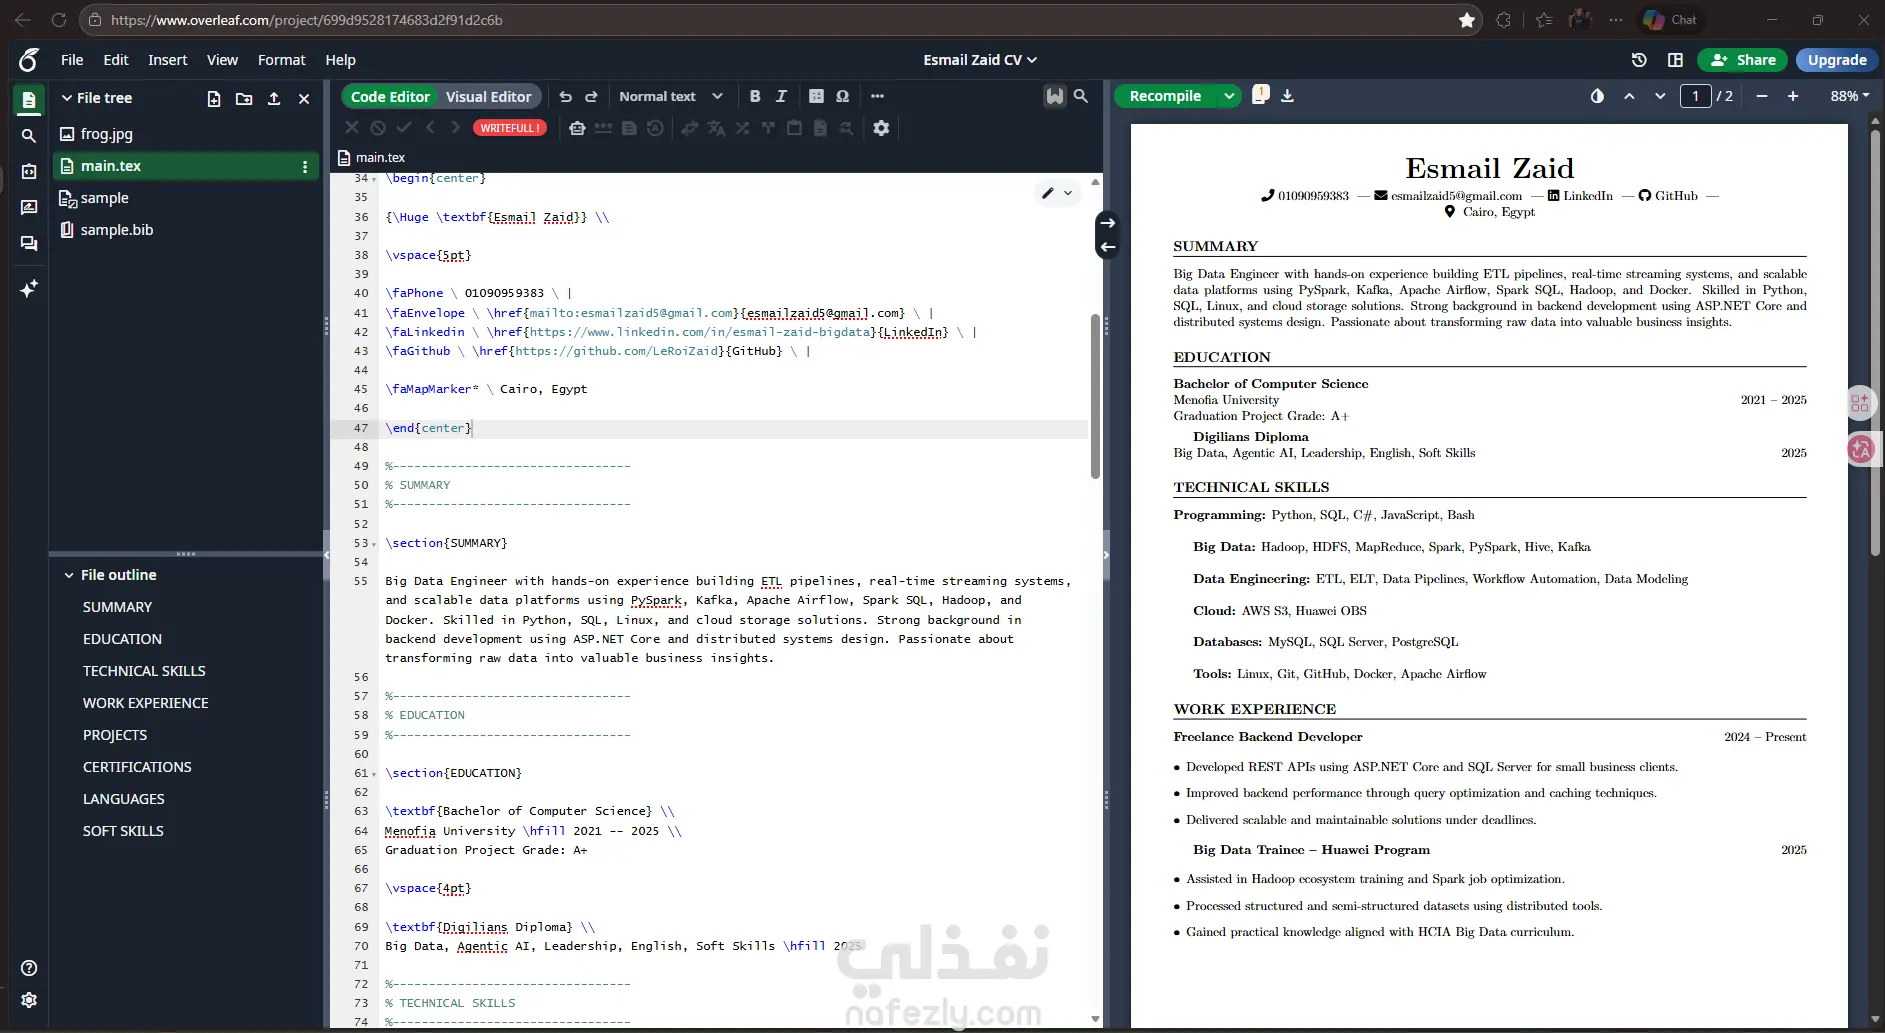Image resolution: width=1885 pixels, height=1033 pixels.
Task: Change the layout with the layout icon
Action: pos(1675,60)
